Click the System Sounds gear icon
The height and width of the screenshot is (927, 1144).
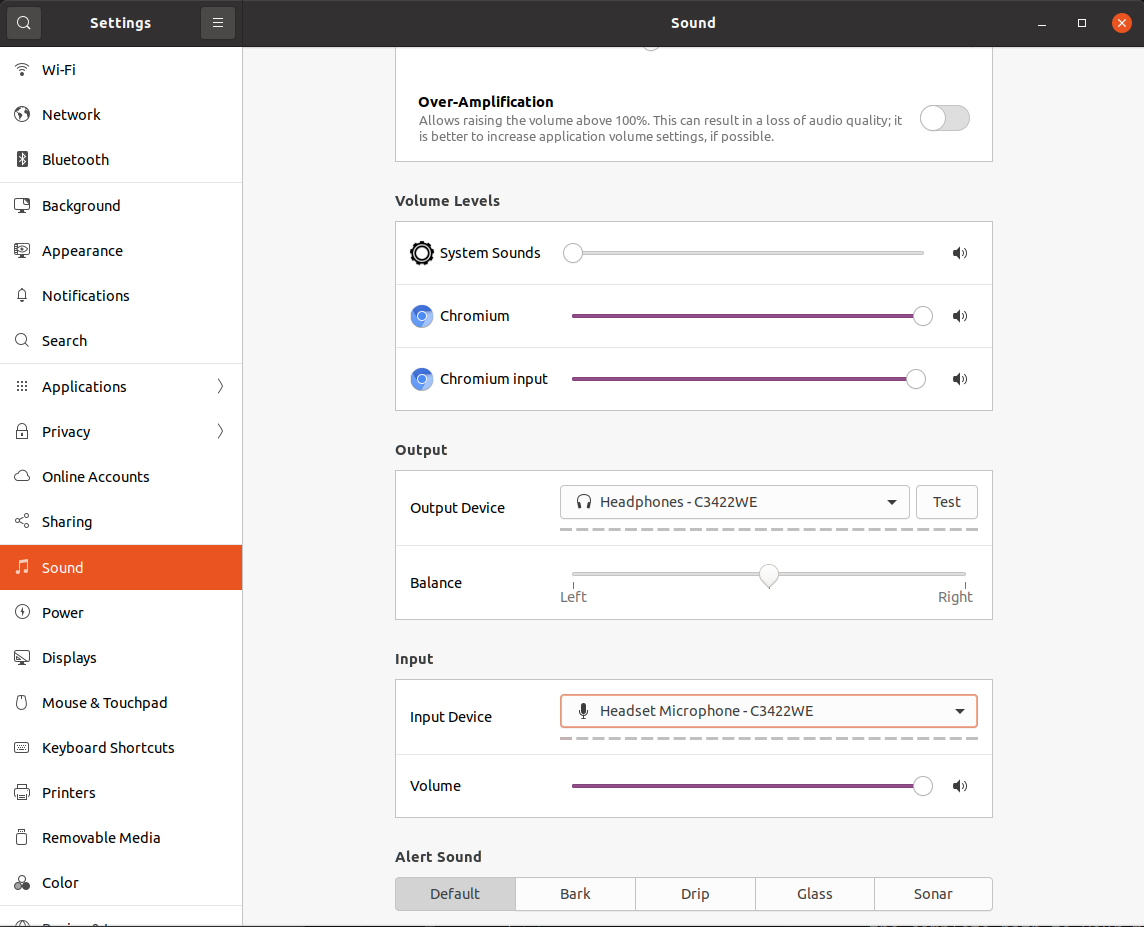click(x=422, y=253)
